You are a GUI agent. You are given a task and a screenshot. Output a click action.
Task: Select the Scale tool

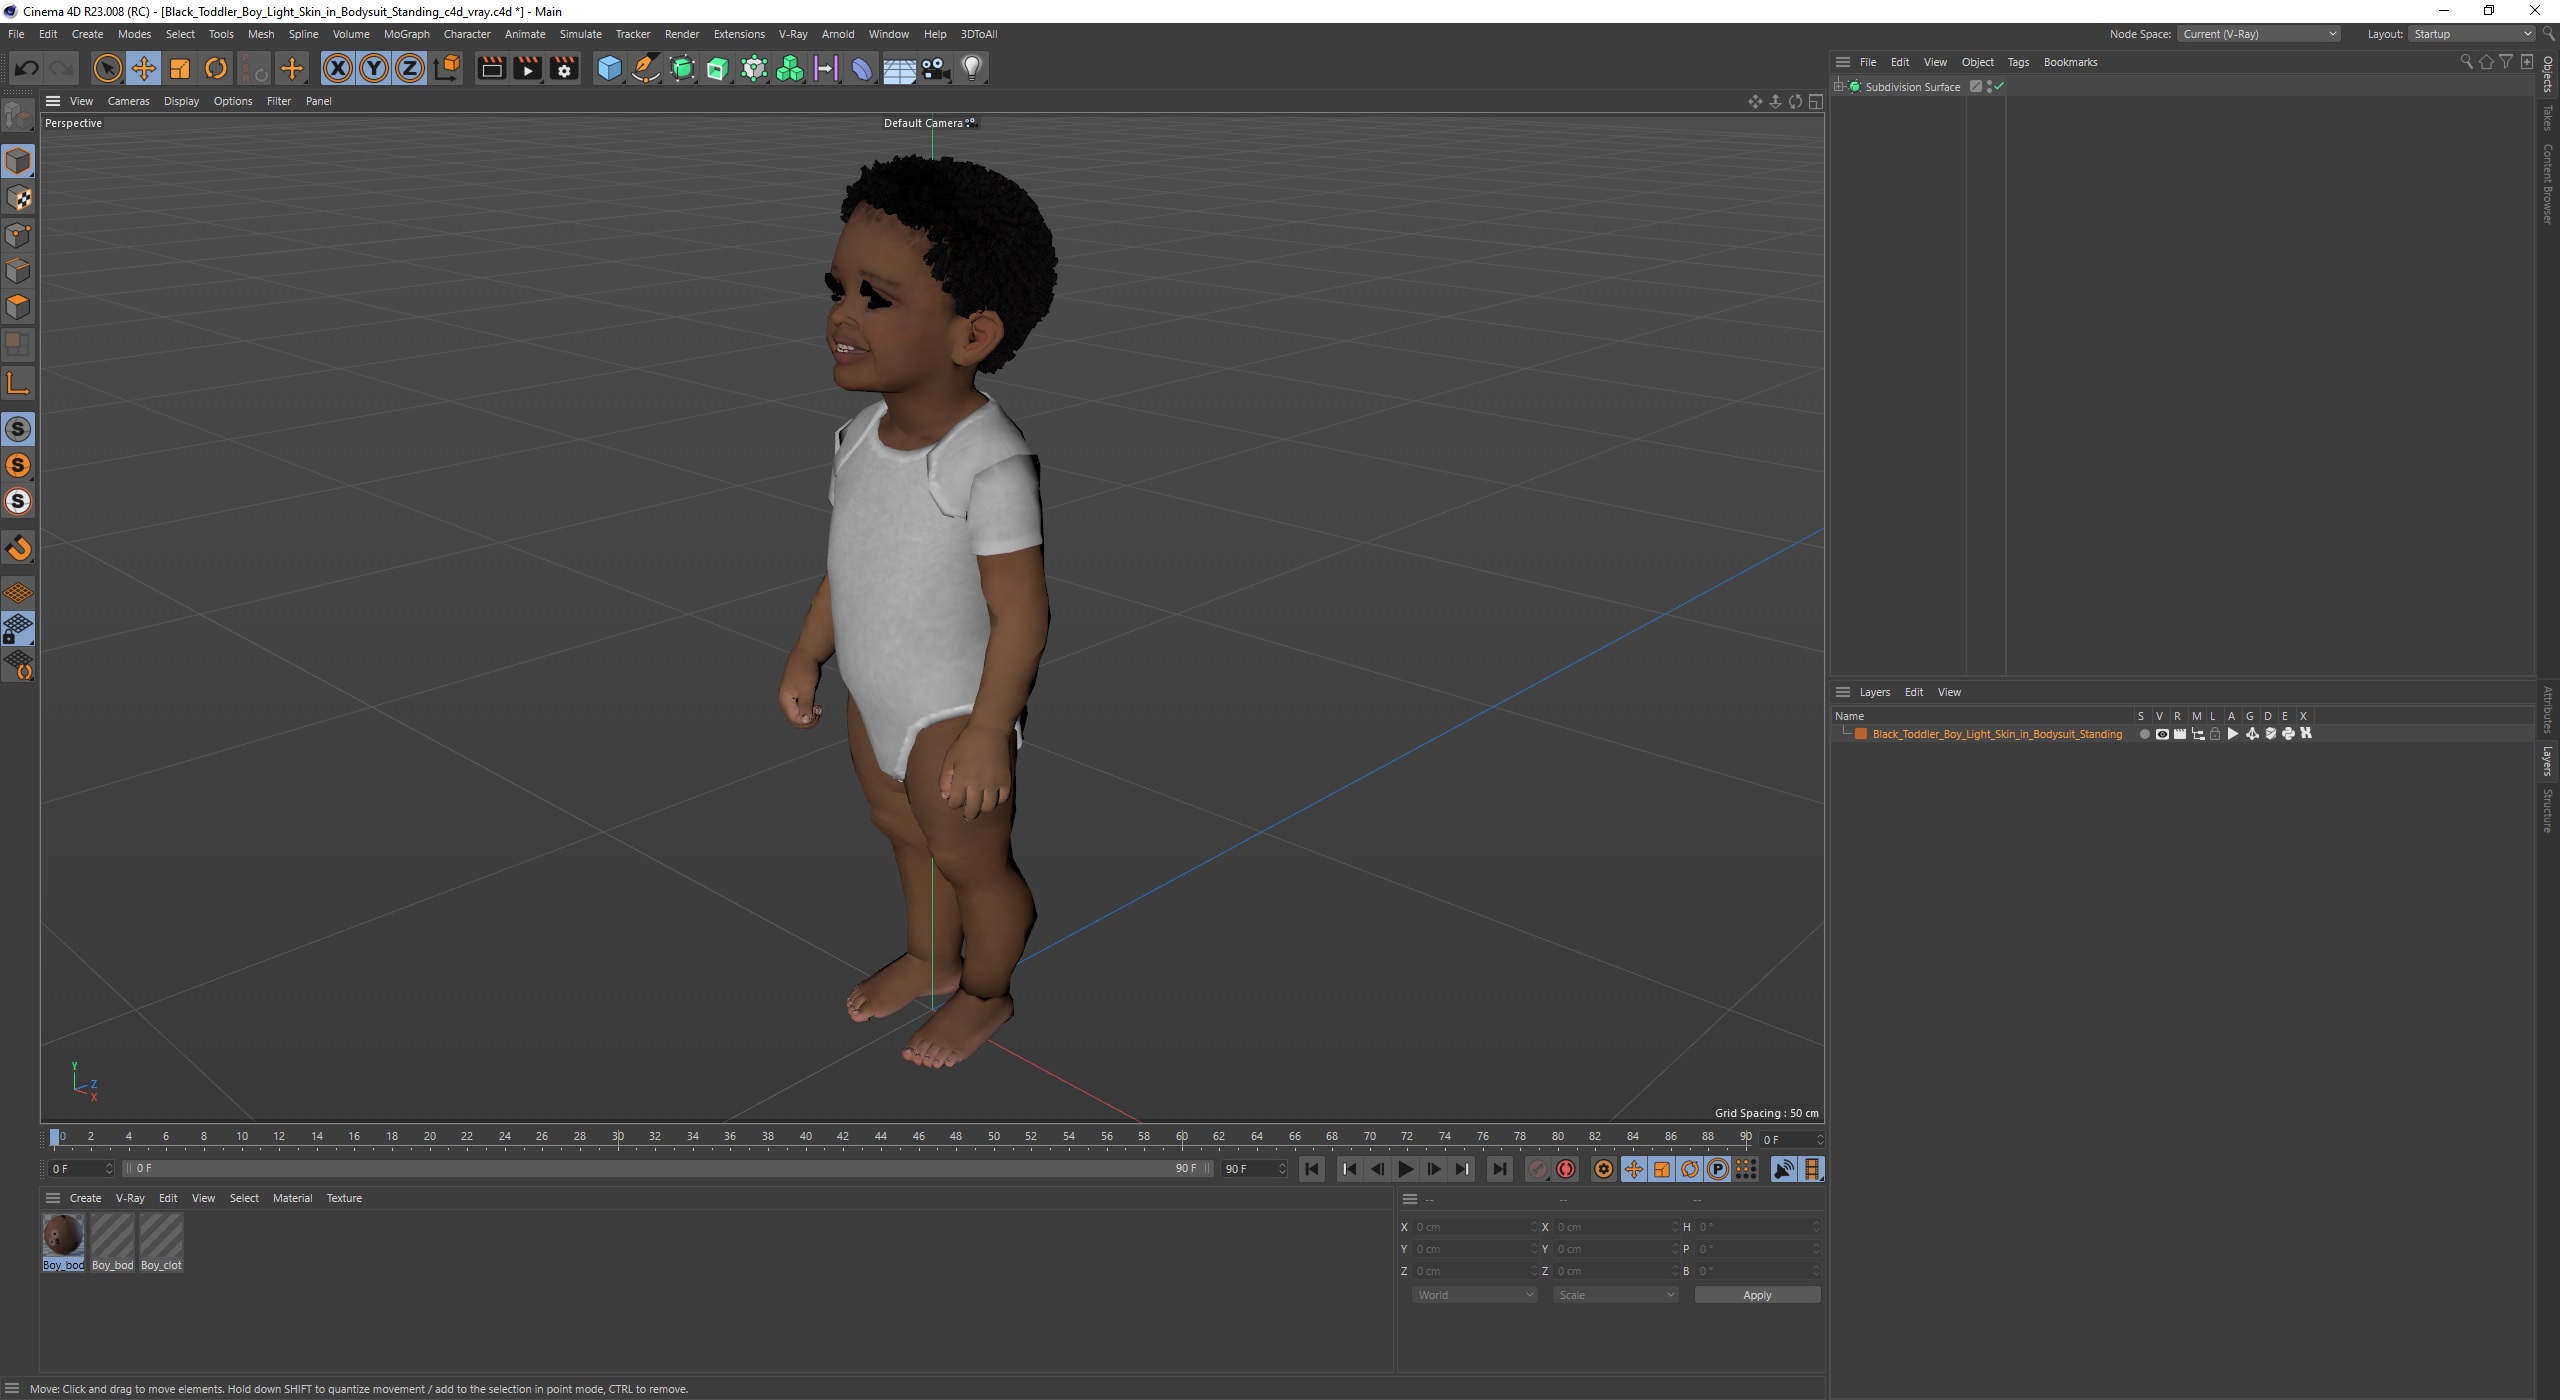pos(180,68)
